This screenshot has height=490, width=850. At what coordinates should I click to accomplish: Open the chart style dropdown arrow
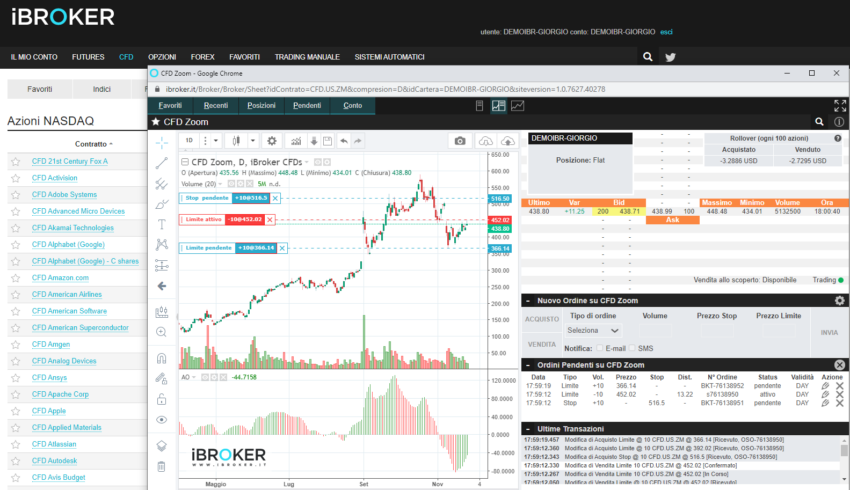[253, 141]
